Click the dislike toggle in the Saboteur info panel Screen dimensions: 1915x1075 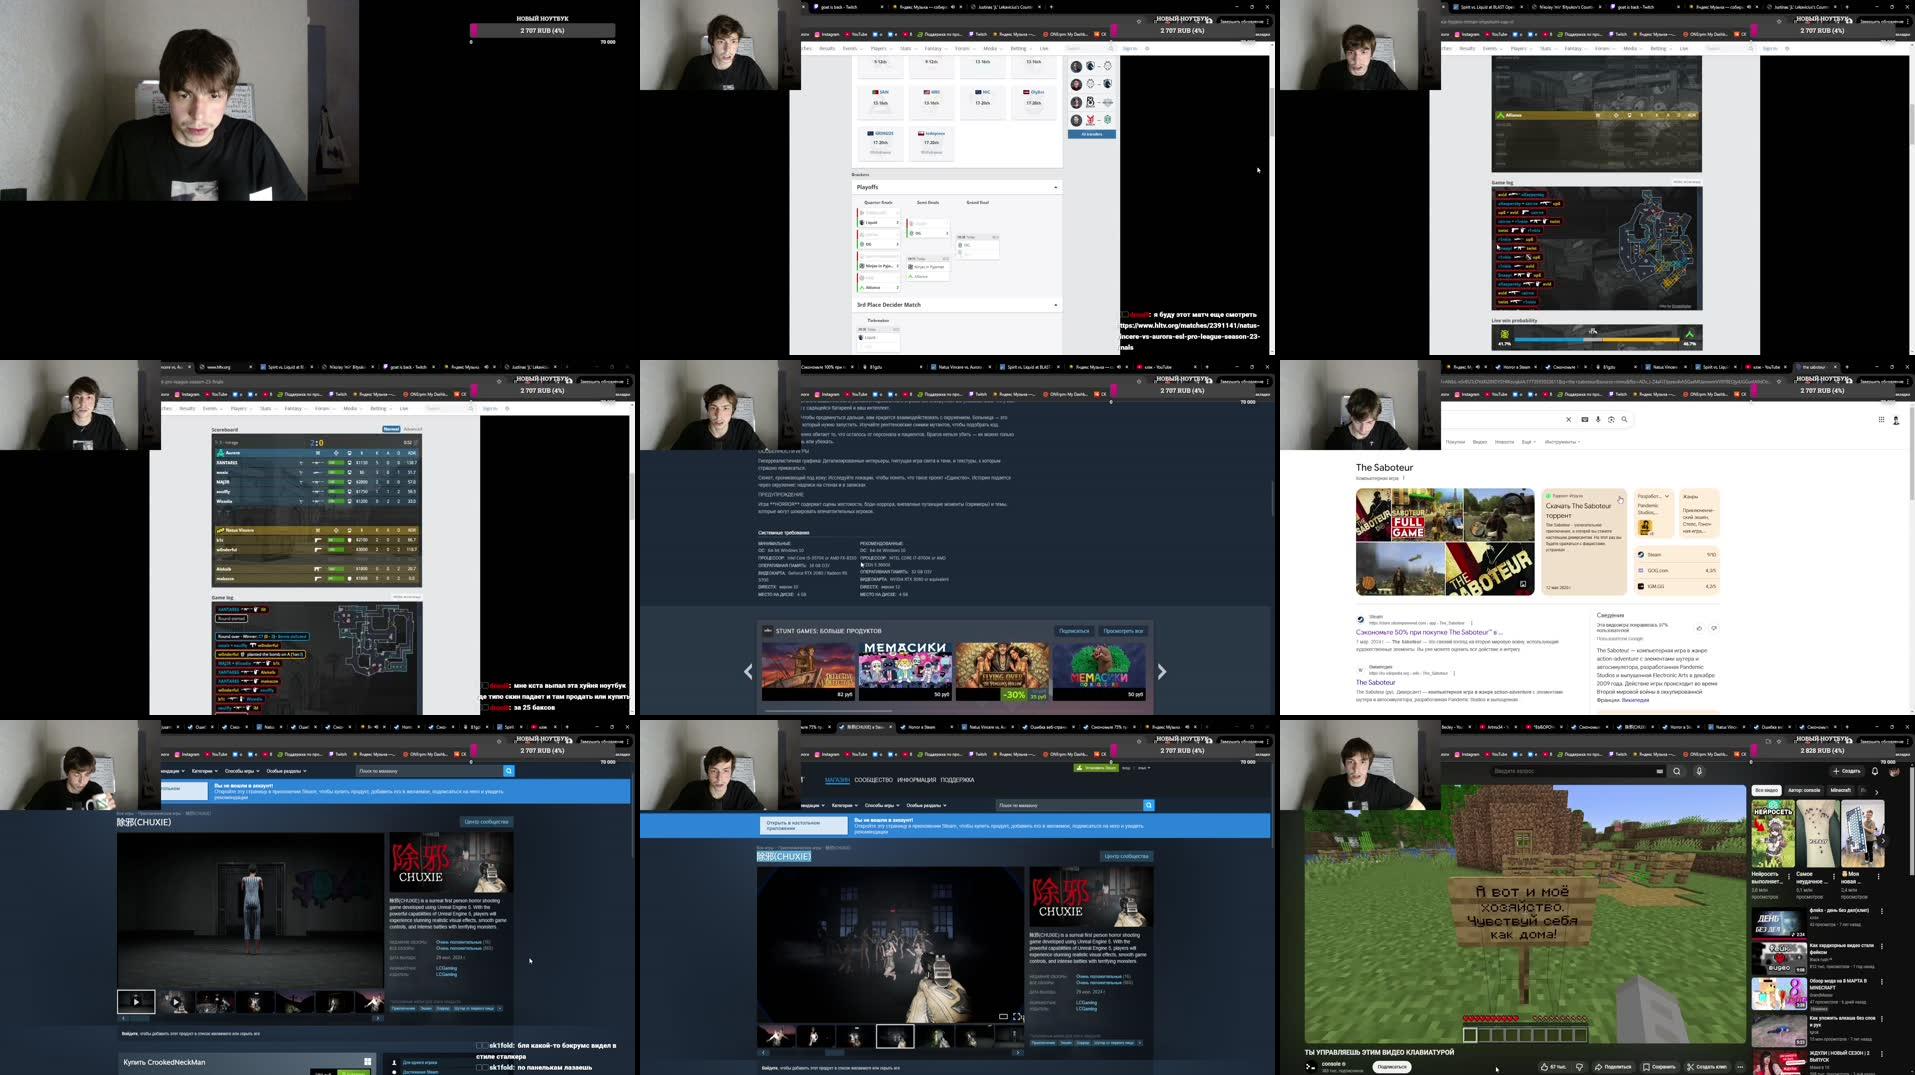pos(1714,629)
